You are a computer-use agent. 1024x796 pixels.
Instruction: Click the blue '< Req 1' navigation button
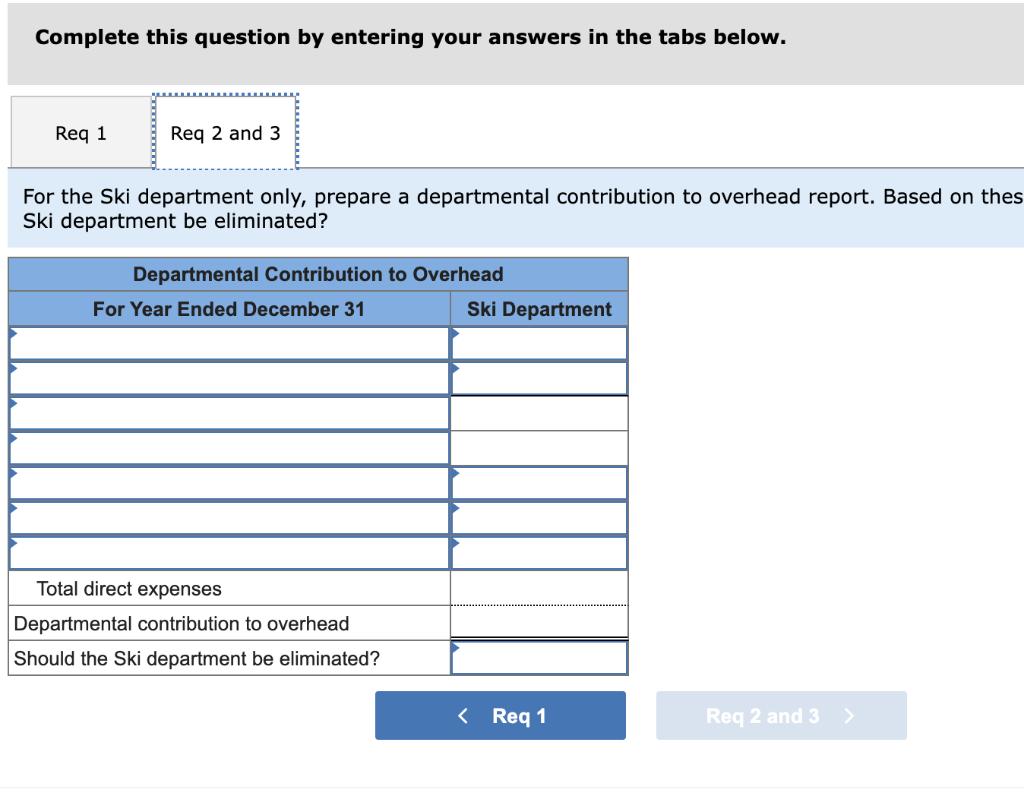pos(500,716)
